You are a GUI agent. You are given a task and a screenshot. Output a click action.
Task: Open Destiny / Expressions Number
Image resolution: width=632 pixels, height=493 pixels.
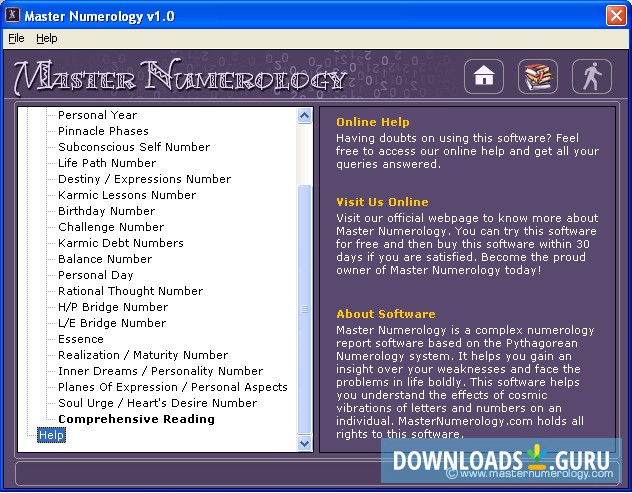[144, 179]
